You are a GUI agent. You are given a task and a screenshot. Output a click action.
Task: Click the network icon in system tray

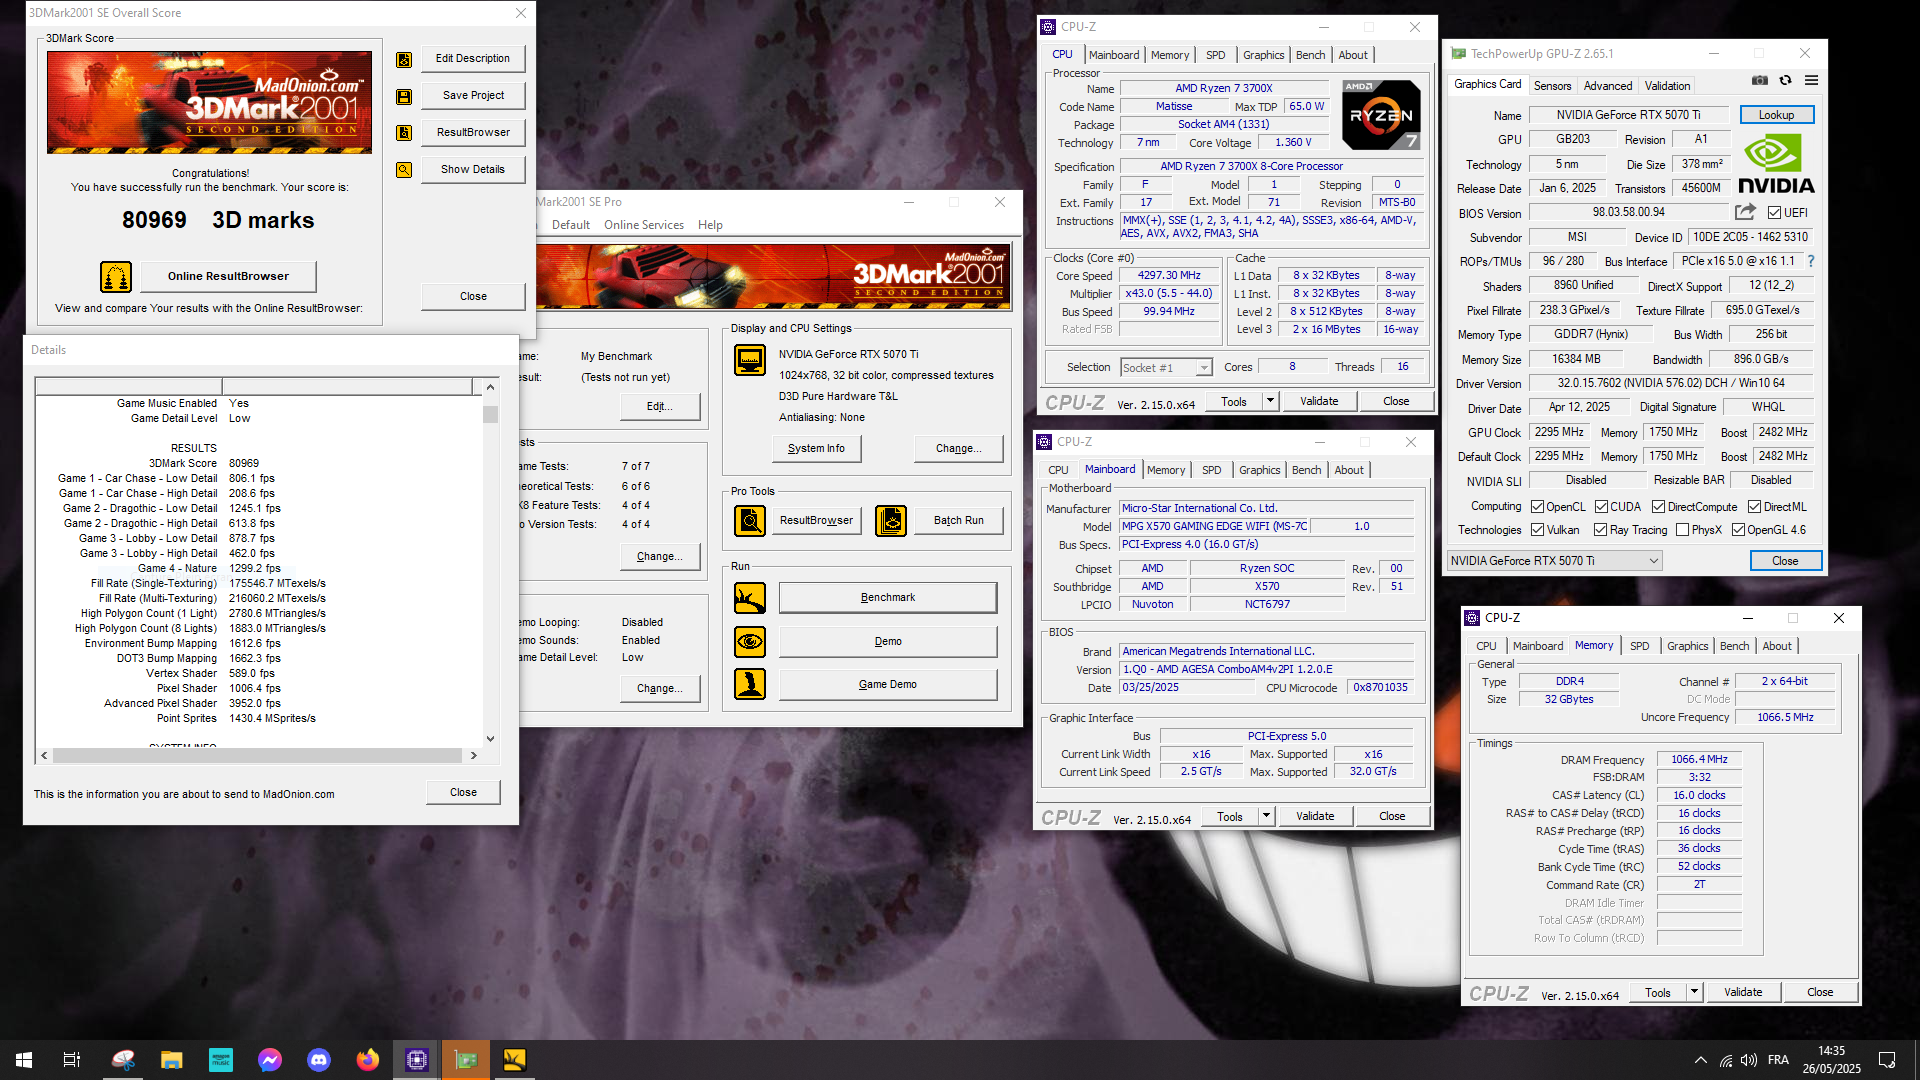coord(1725,1060)
